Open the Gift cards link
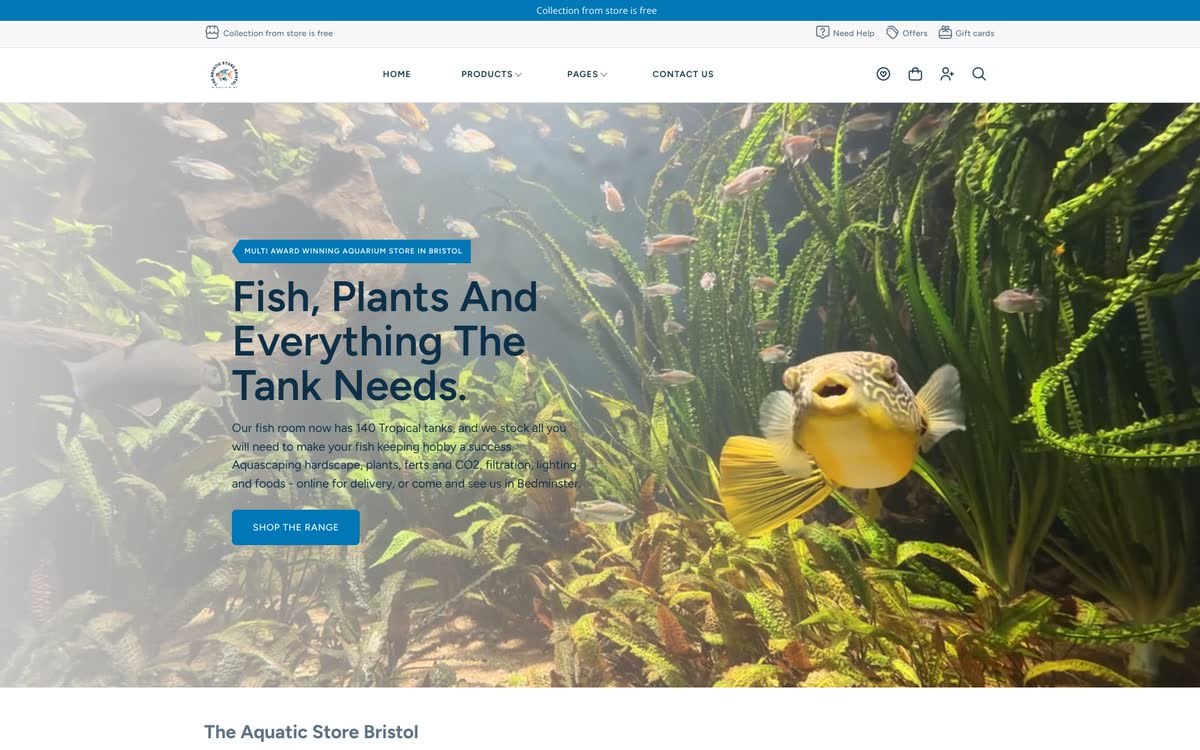The width and height of the screenshot is (1200, 750). coord(975,33)
